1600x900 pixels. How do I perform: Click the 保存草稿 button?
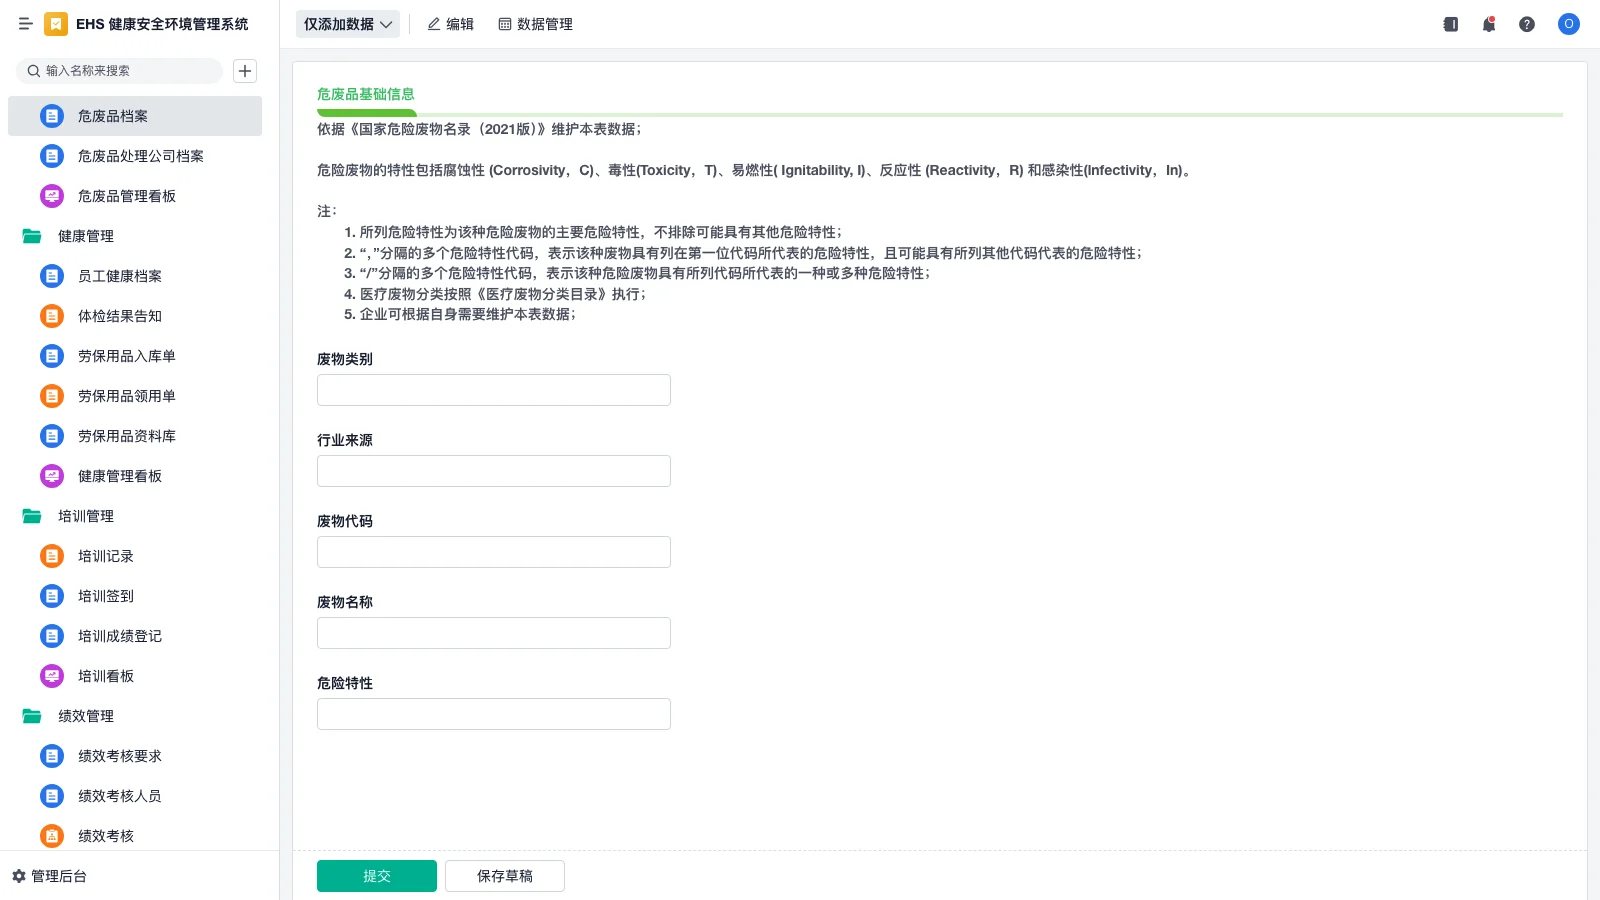[x=504, y=875]
